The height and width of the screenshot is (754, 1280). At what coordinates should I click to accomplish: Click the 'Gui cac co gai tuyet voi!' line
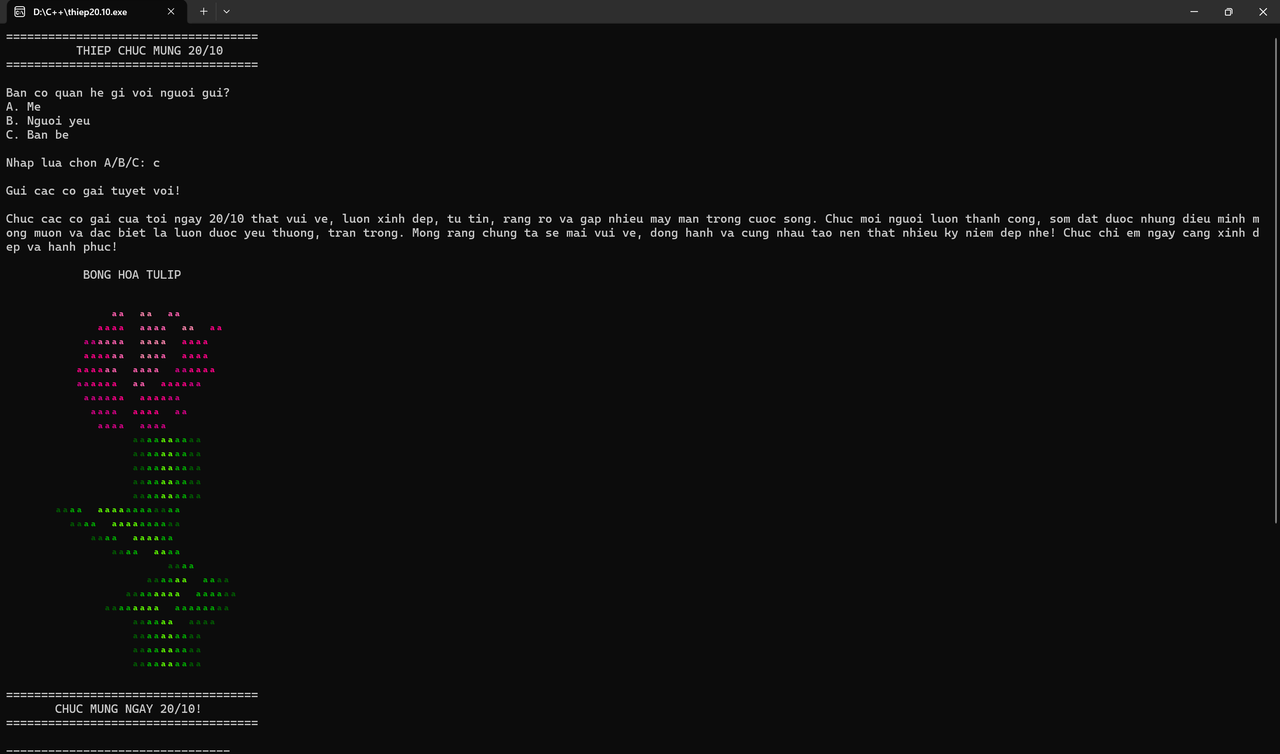click(x=93, y=191)
